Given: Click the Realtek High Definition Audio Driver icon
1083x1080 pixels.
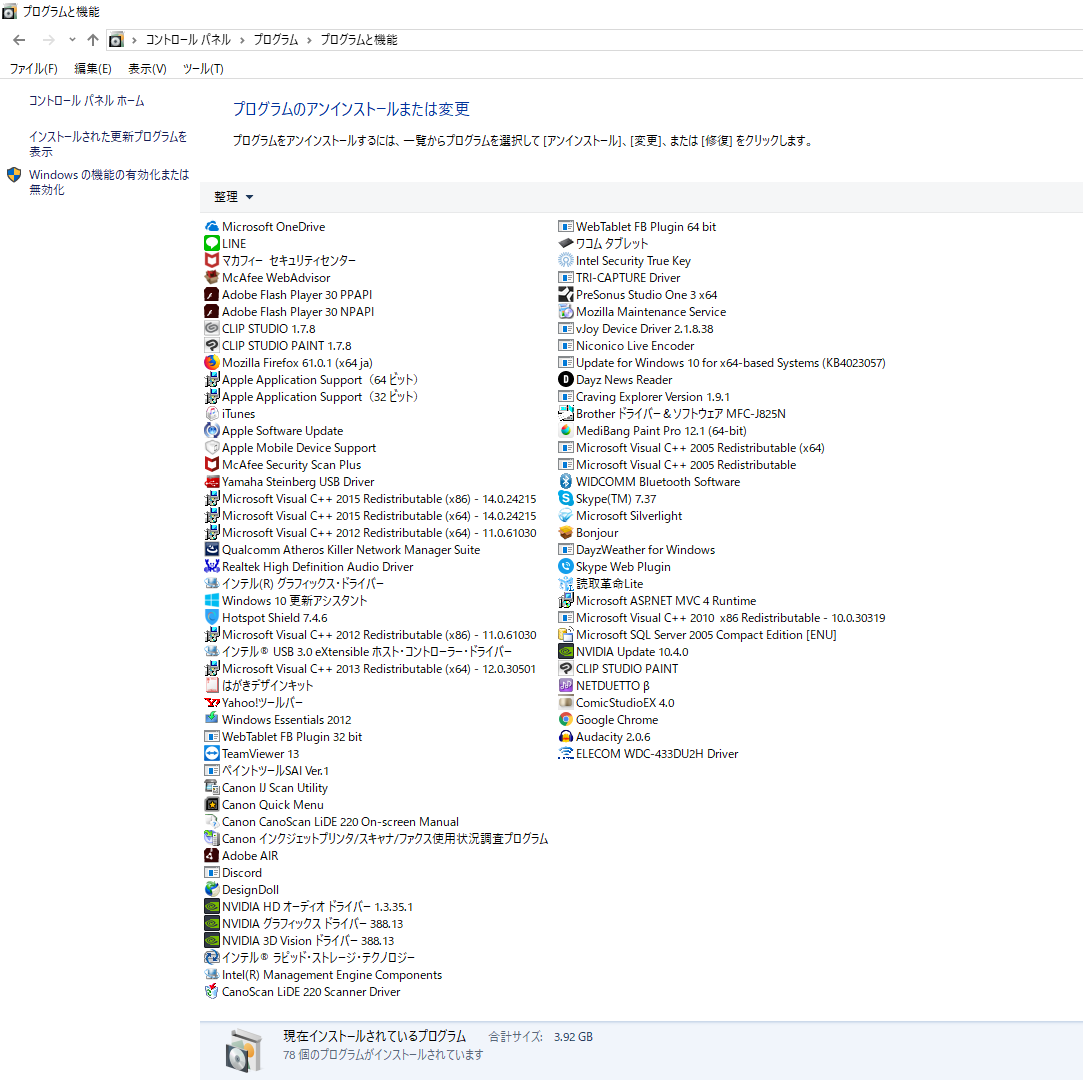Looking at the screenshot, I should [x=212, y=567].
